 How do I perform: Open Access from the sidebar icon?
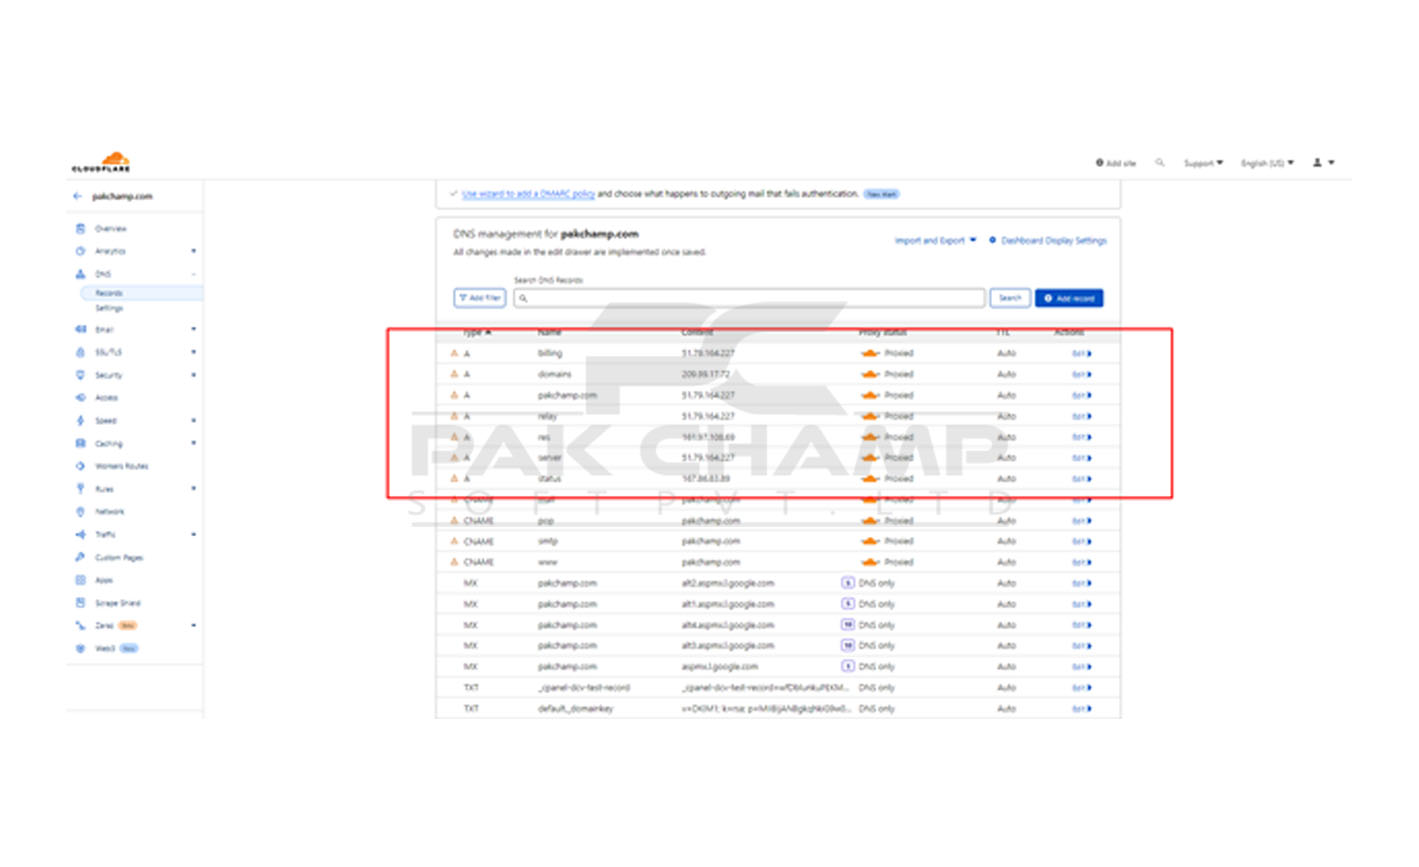[80, 397]
